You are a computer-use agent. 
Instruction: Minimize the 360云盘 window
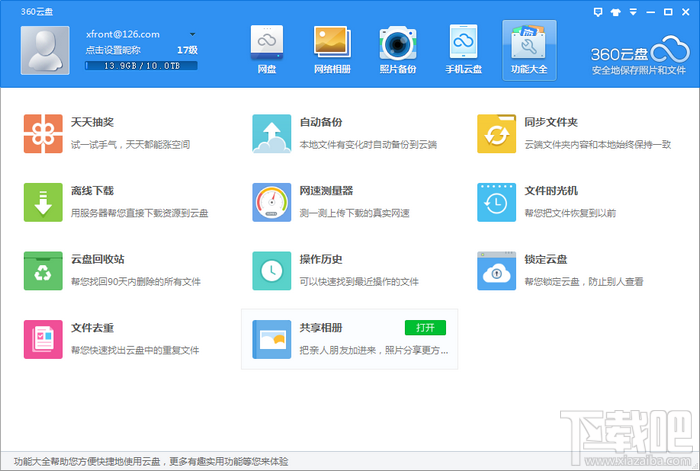[x=650, y=13]
